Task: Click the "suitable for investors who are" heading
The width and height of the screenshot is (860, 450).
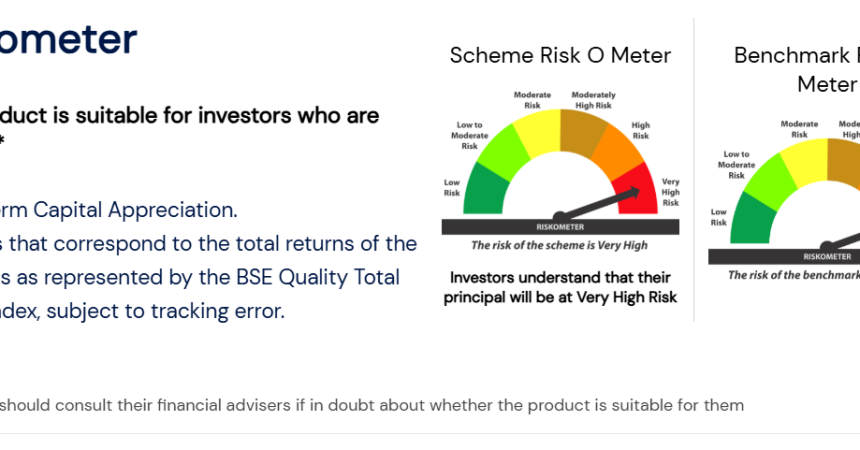Action: pyautogui.click(x=190, y=115)
